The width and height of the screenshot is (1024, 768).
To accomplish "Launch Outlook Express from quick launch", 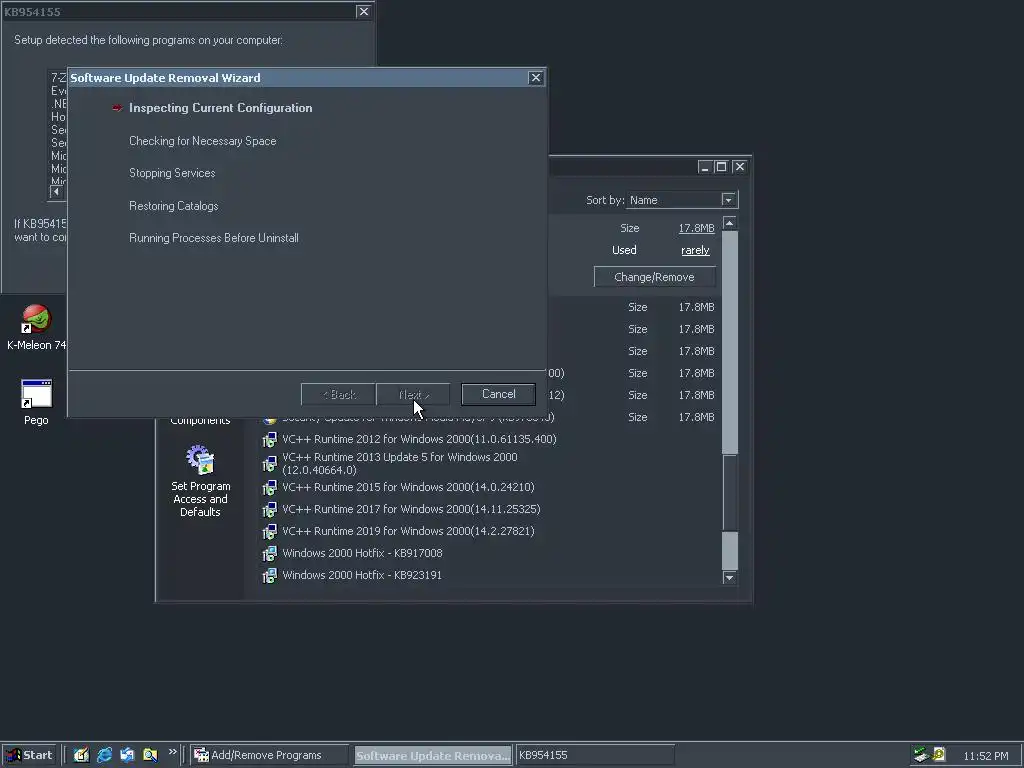I will [127, 755].
